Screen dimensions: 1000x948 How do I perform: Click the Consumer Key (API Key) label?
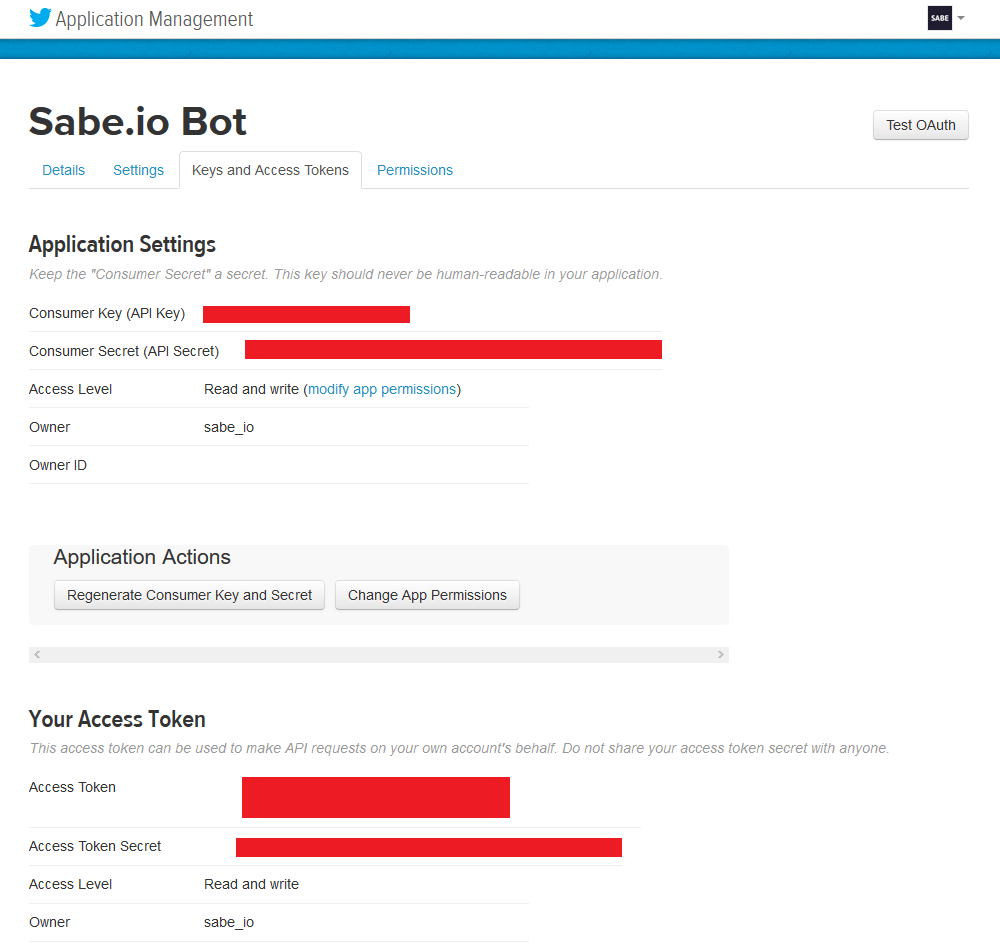pyautogui.click(x=107, y=313)
